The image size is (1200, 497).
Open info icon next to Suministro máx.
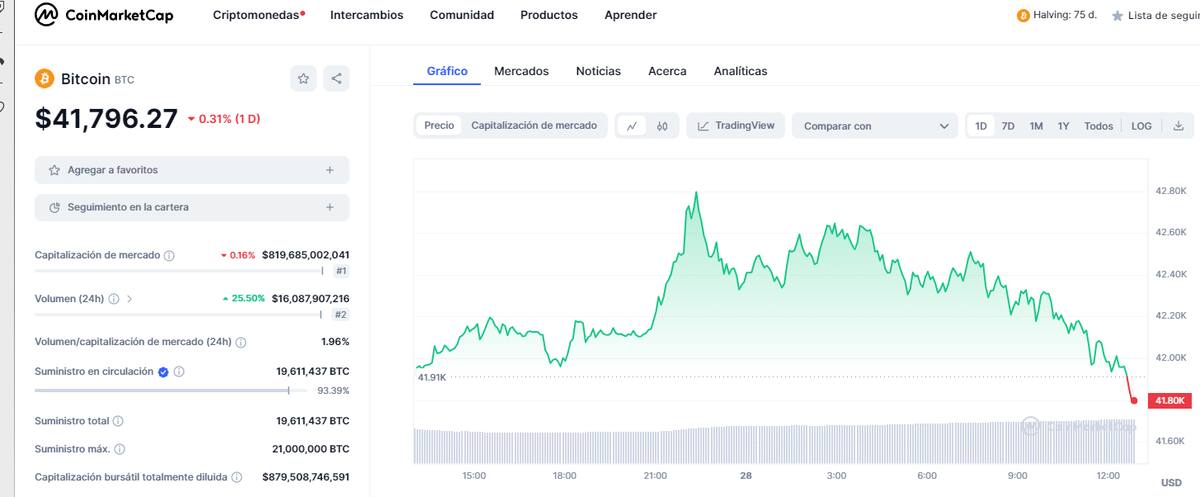(120, 449)
